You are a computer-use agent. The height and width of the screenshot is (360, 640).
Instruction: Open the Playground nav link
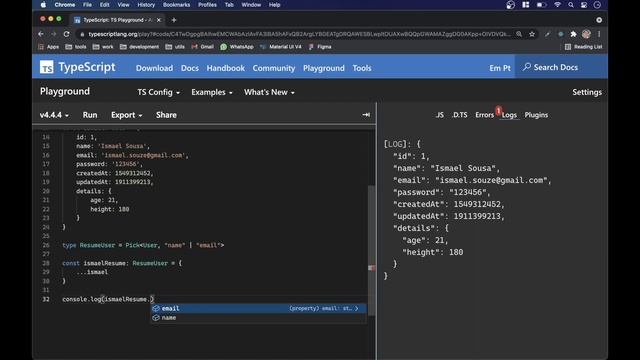coord(324,68)
